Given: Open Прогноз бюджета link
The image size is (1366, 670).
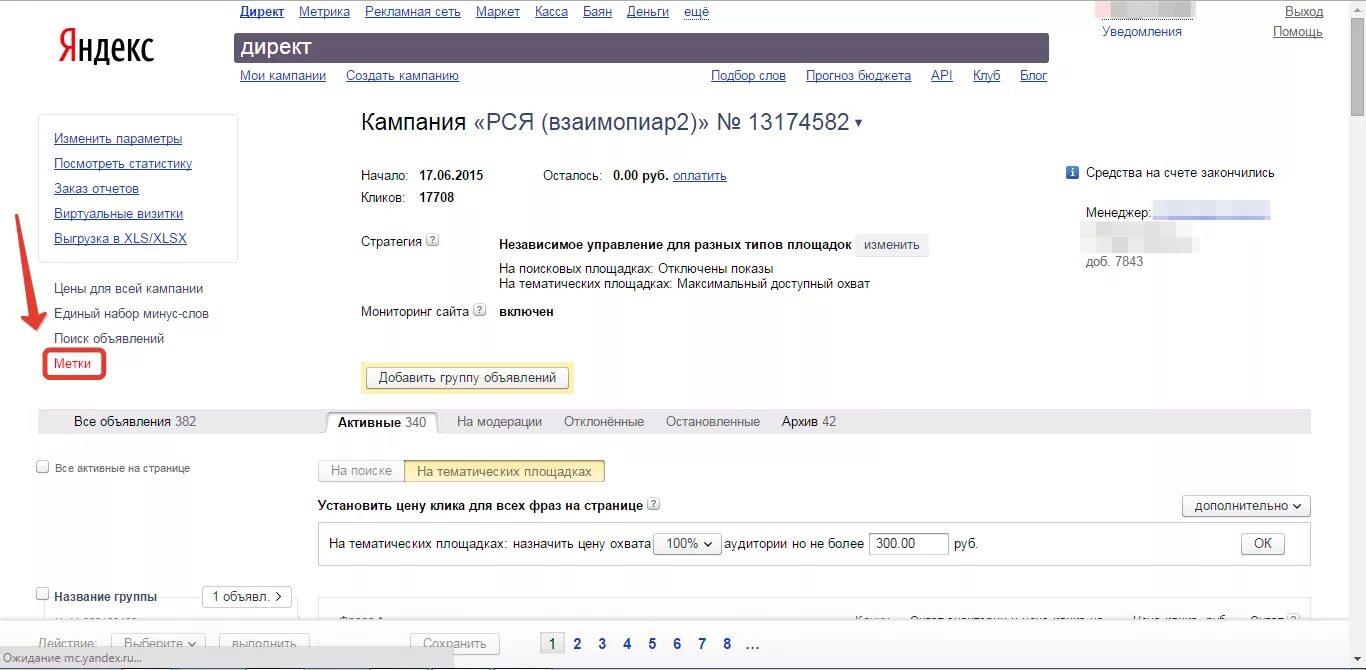Looking at the screenshot, I should tap(858, 76).
